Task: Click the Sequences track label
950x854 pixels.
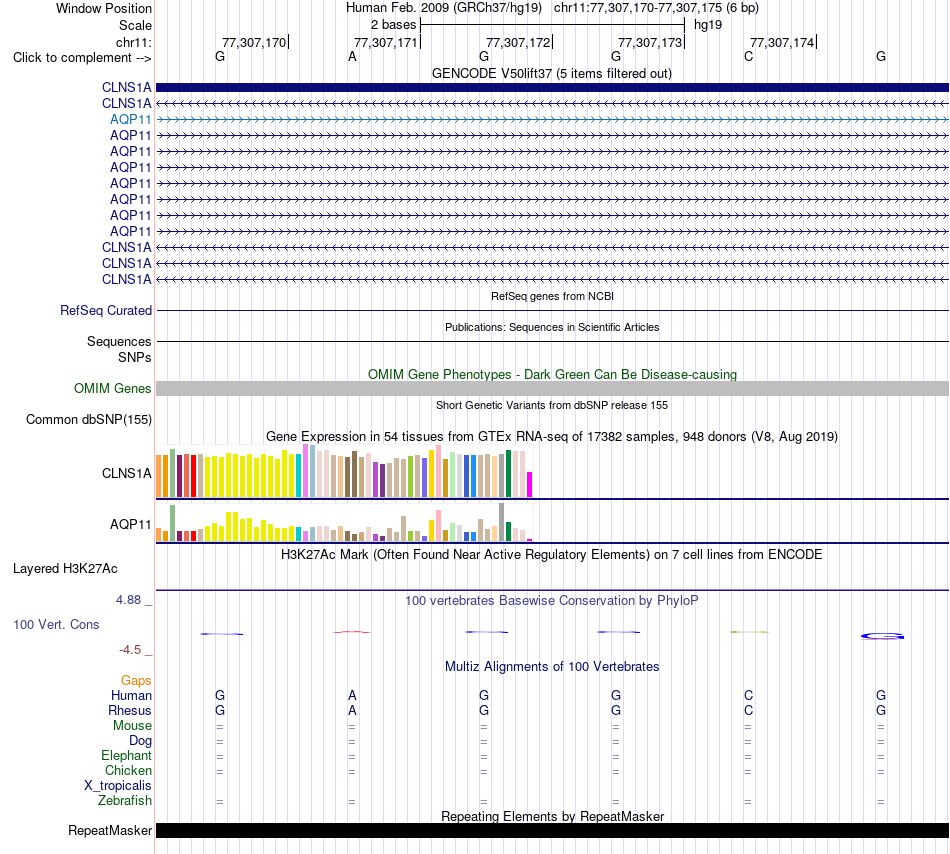Action: tap(119, 341)
